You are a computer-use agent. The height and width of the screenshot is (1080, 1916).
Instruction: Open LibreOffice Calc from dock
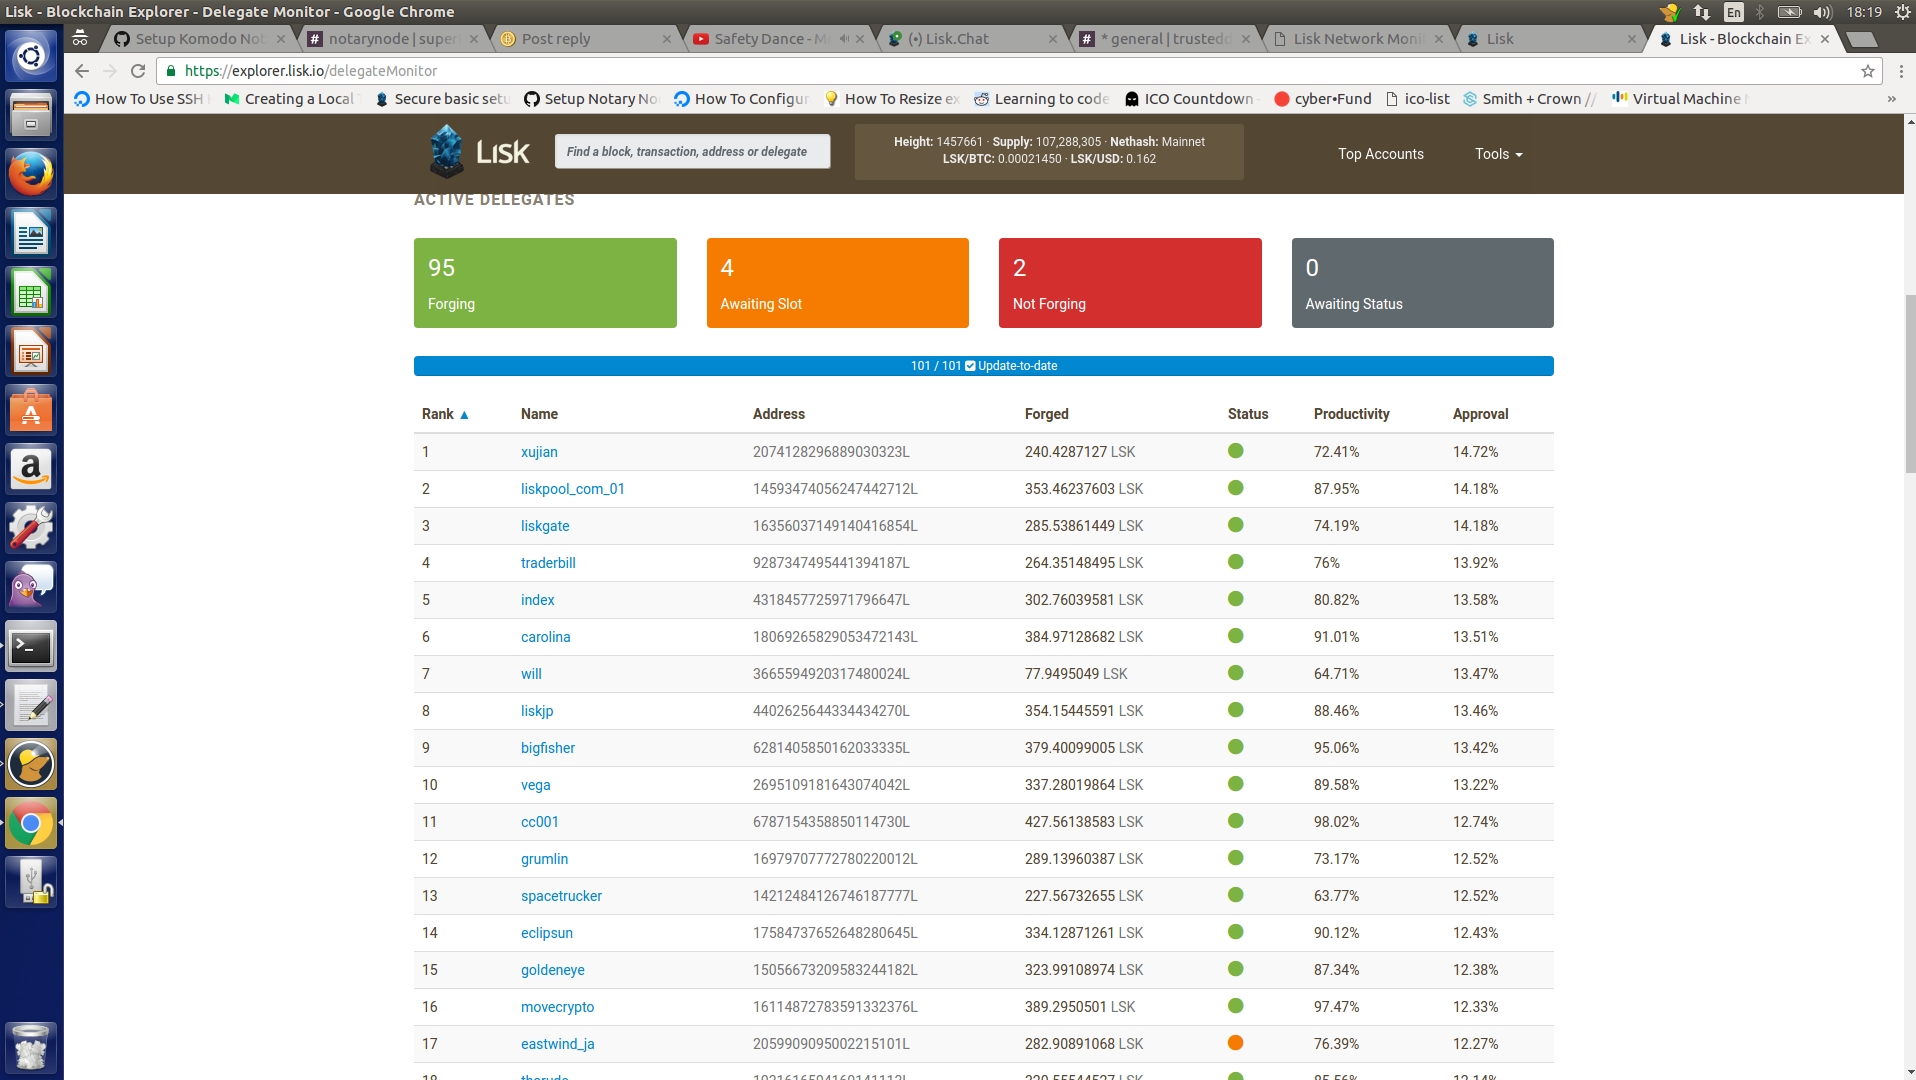[31, 292]
